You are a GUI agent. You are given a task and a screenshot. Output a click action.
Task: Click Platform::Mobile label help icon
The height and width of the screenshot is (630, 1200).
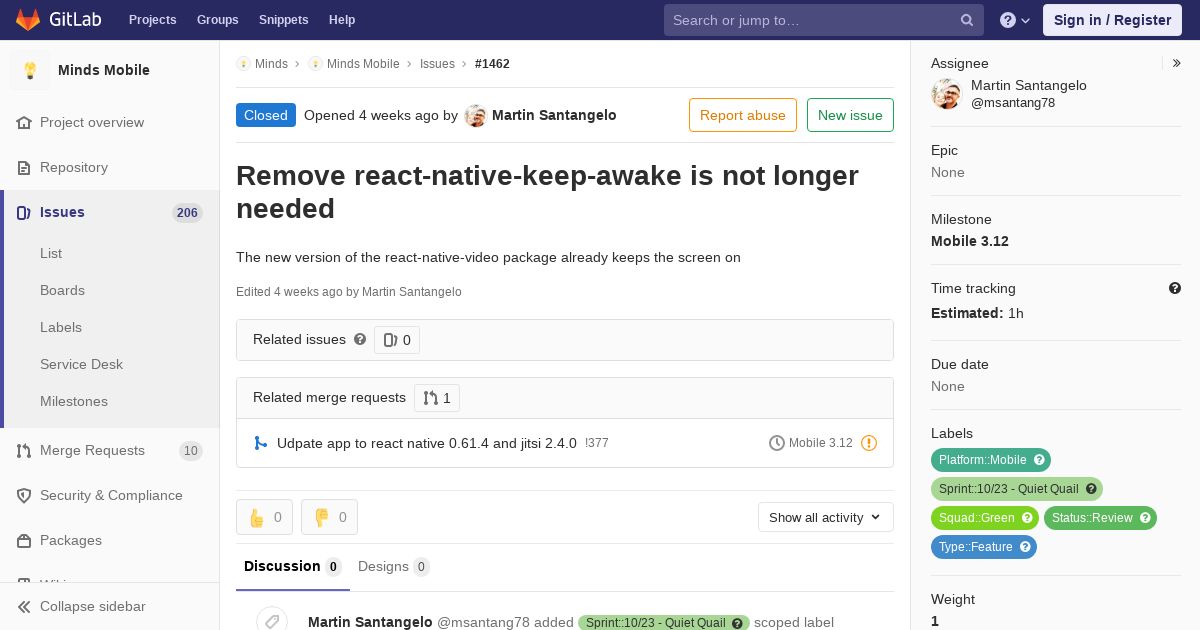click(1039, 460)
